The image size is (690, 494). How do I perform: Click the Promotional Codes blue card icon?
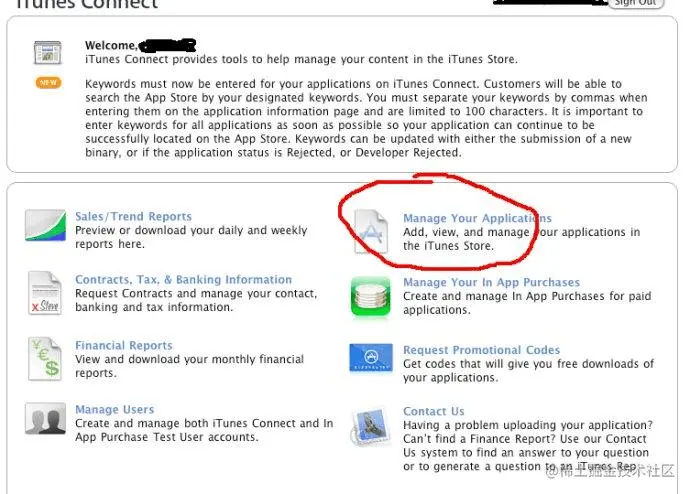coord(371,357)
